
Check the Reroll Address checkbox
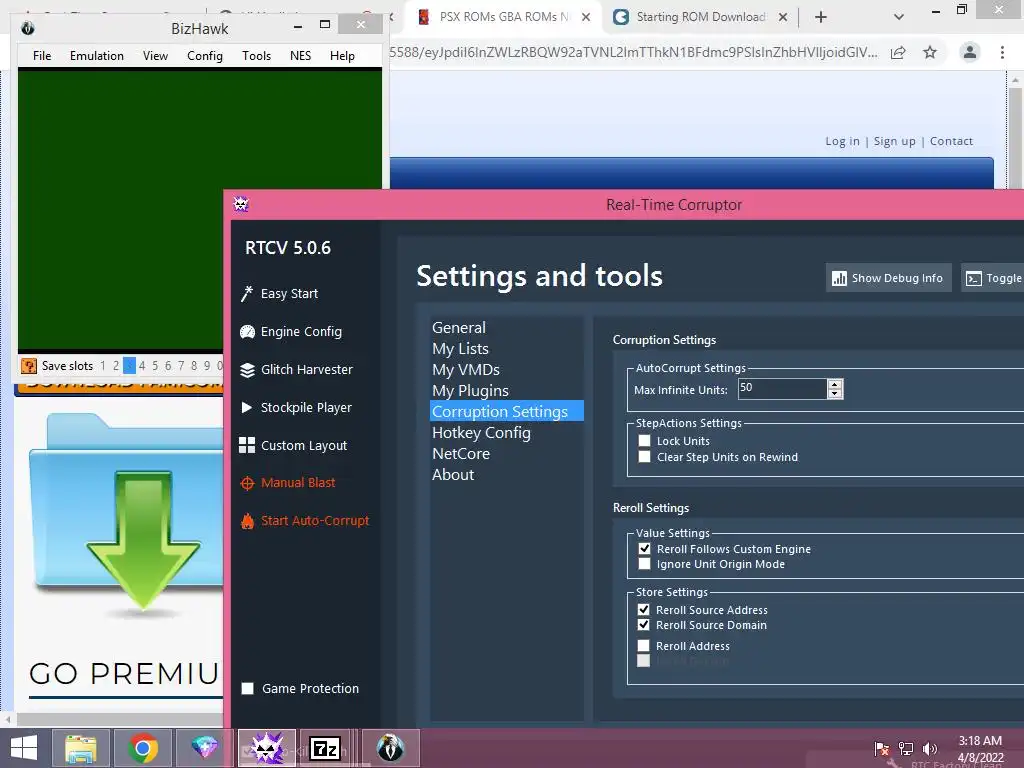pos(644,646)
